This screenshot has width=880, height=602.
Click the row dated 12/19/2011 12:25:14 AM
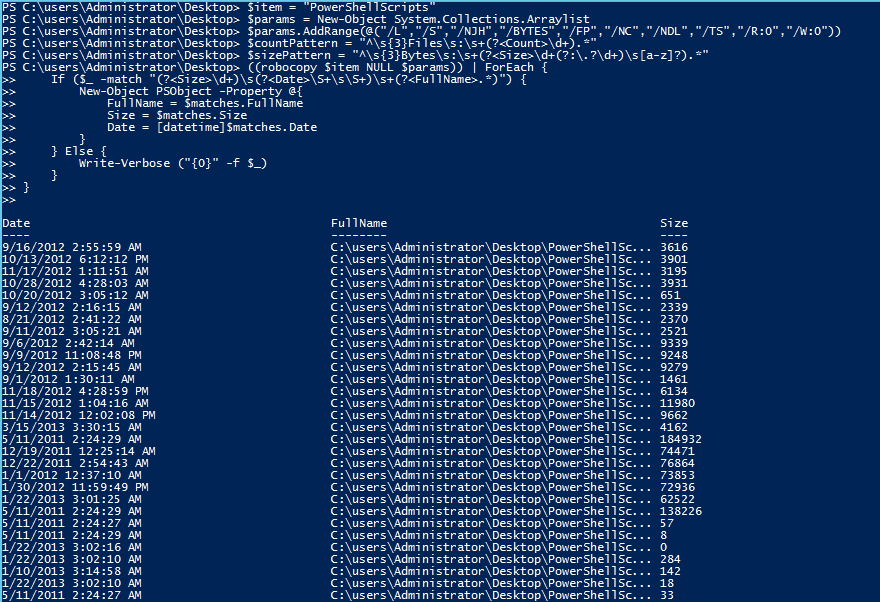[x=348, y=451]
